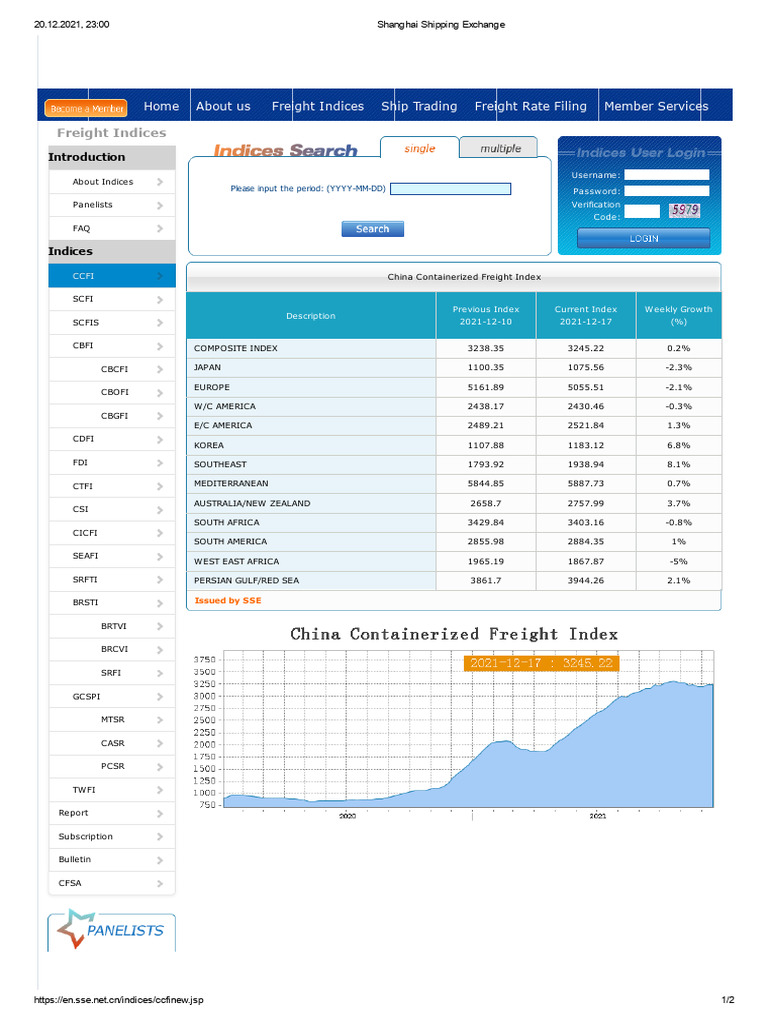Click the arrow beside CDFI
This screenshot has width=768, height=1024.
pos(160,440)
